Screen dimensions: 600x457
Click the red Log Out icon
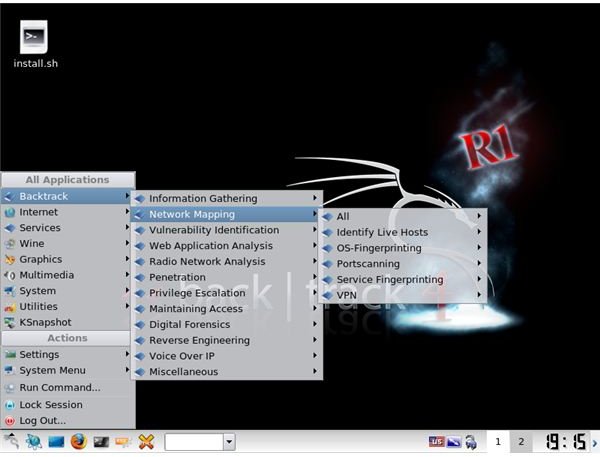pos(10,421)
